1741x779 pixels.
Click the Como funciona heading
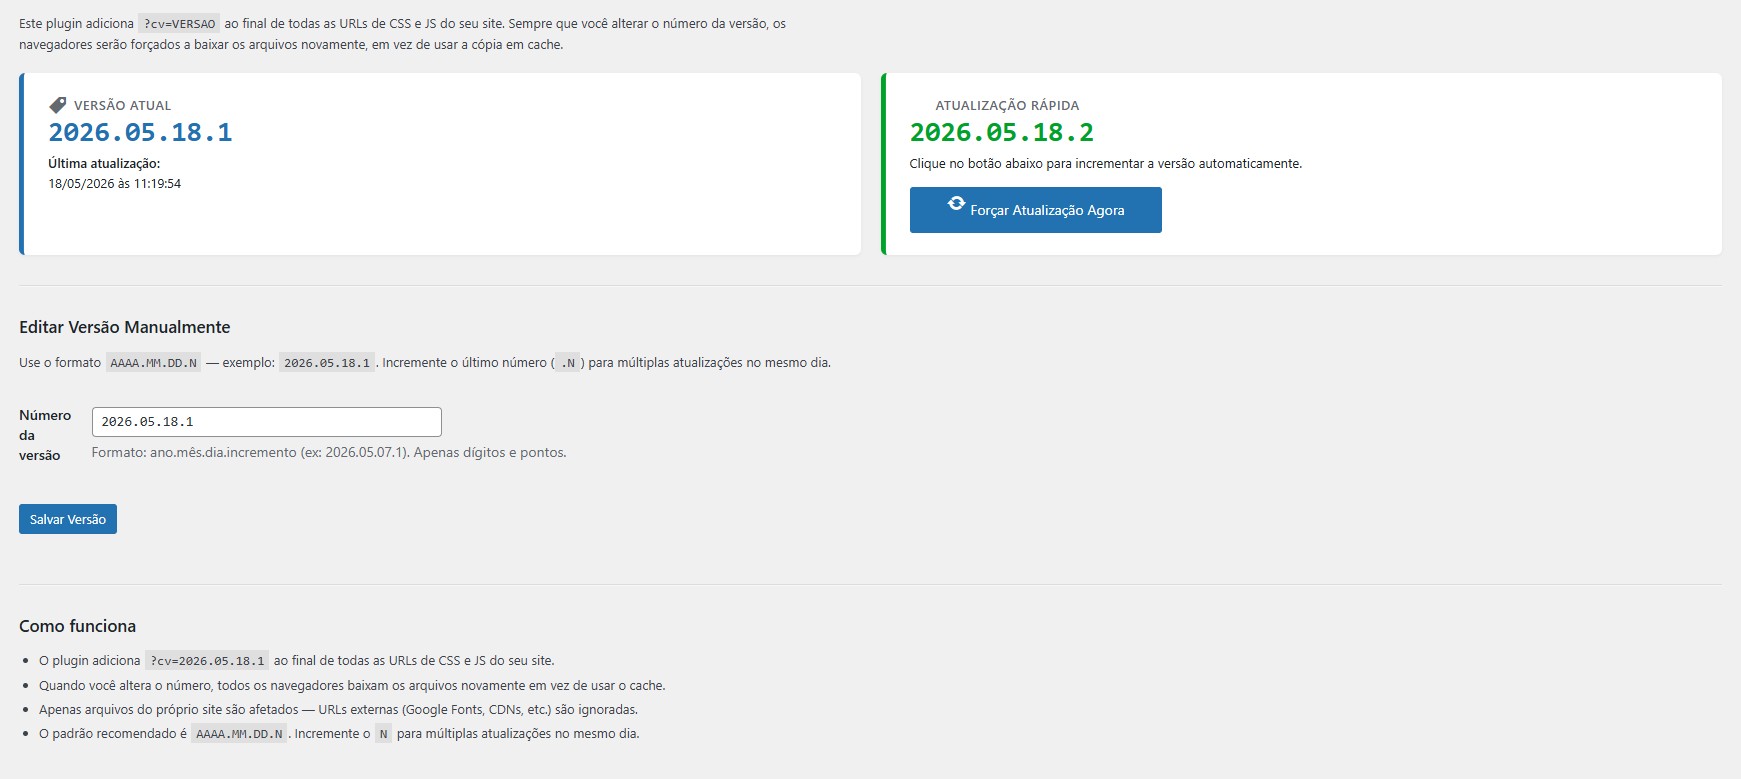pyautogui.click(x=78, y=626)
